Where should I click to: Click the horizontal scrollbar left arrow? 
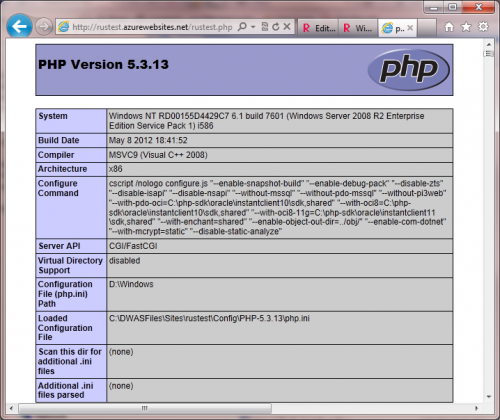click(12, 408)
